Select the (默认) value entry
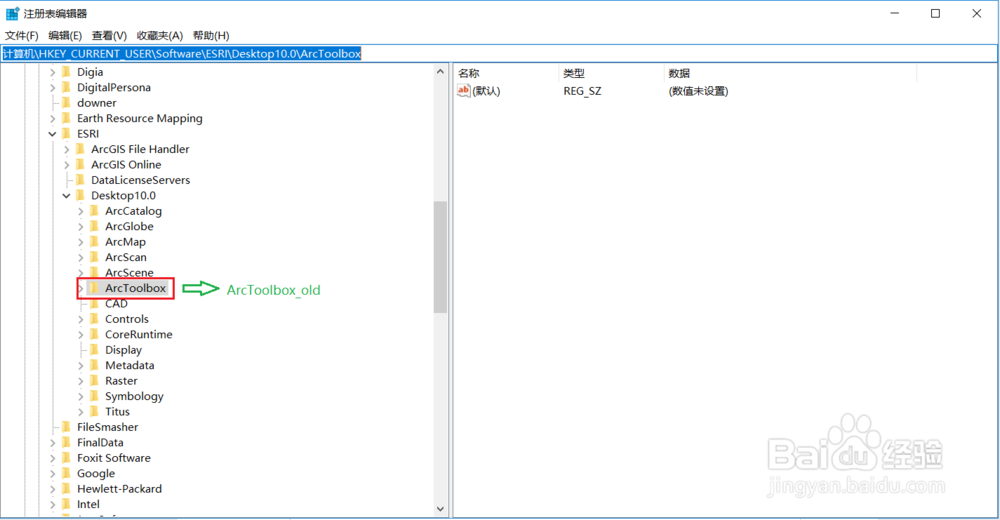The image size is (1000, 520). click(x=487, y=91)
